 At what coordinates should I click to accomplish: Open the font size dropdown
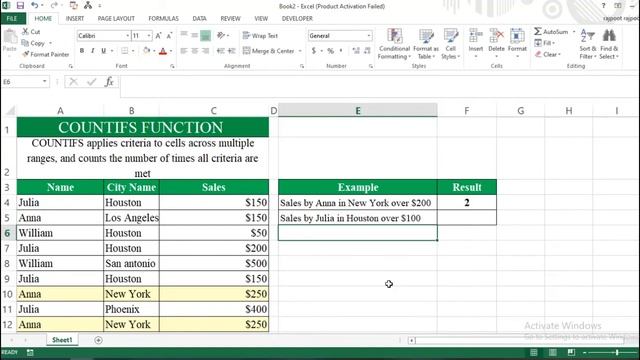(x=149, y=36)
